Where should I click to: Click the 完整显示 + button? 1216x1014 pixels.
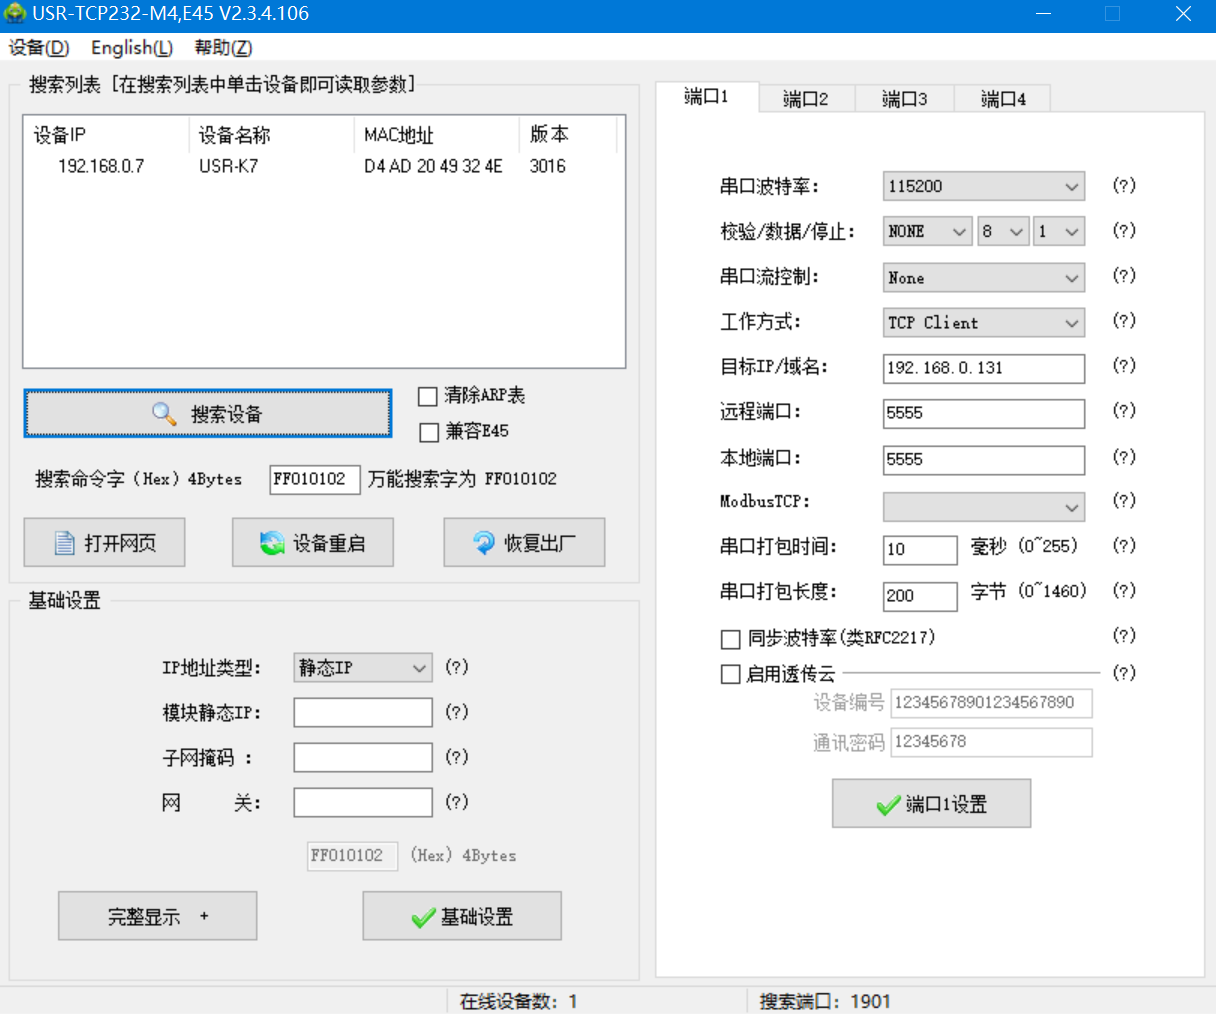(x=158, y=916)
